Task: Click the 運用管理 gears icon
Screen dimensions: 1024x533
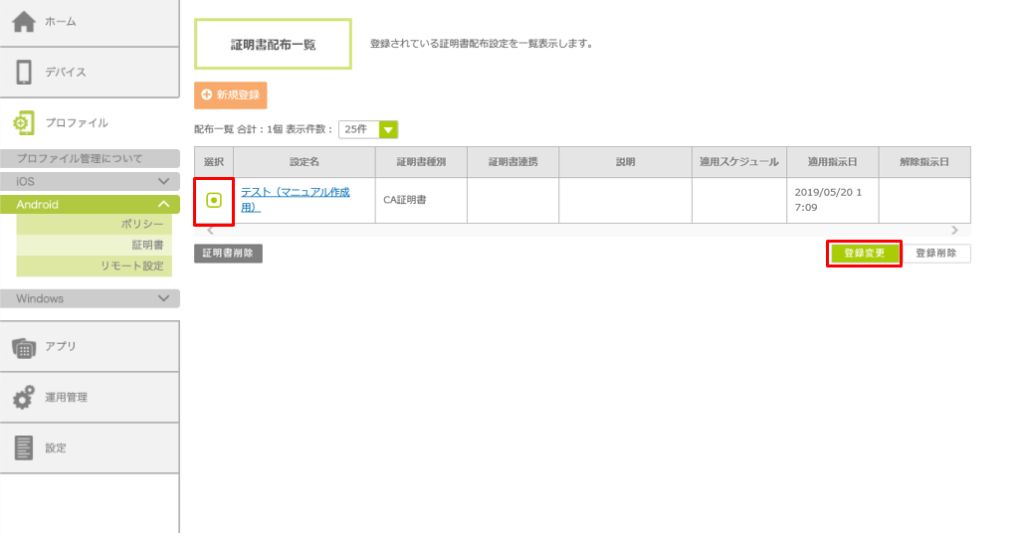Action: point(24,397)
